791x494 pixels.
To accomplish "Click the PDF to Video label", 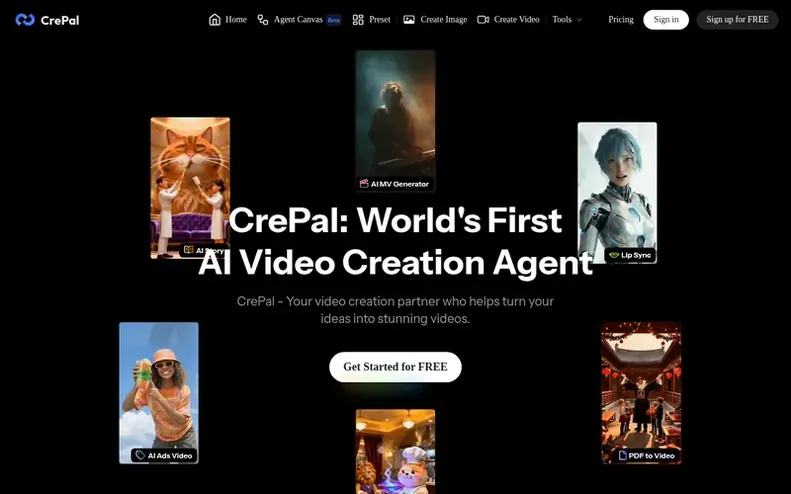I will tap(647, 455).
